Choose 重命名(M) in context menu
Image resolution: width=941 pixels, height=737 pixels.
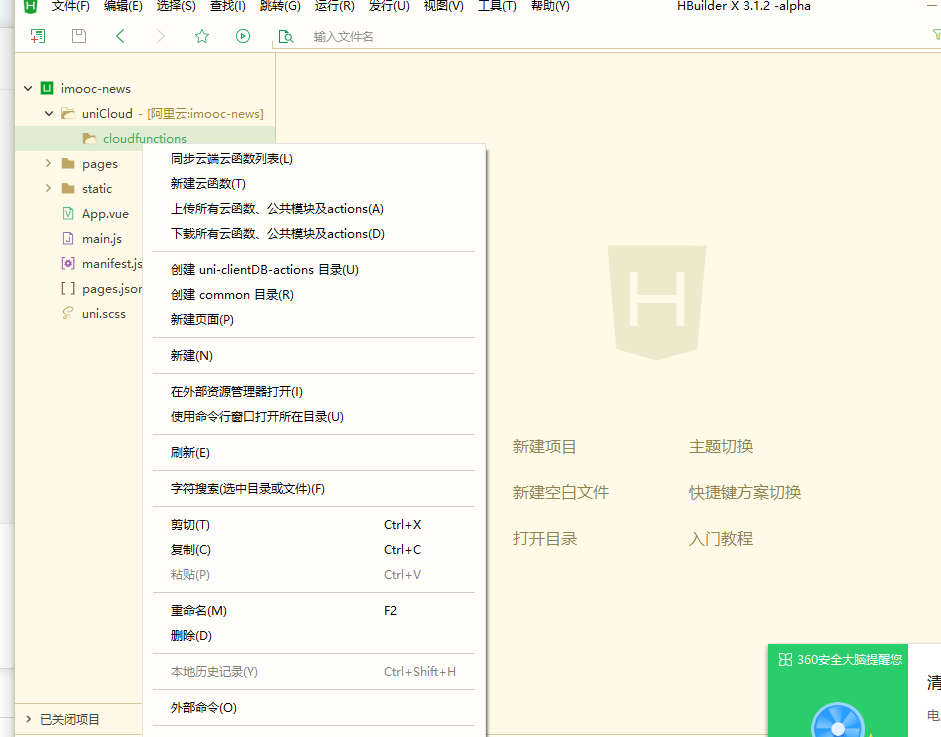[x=314, y=610]
